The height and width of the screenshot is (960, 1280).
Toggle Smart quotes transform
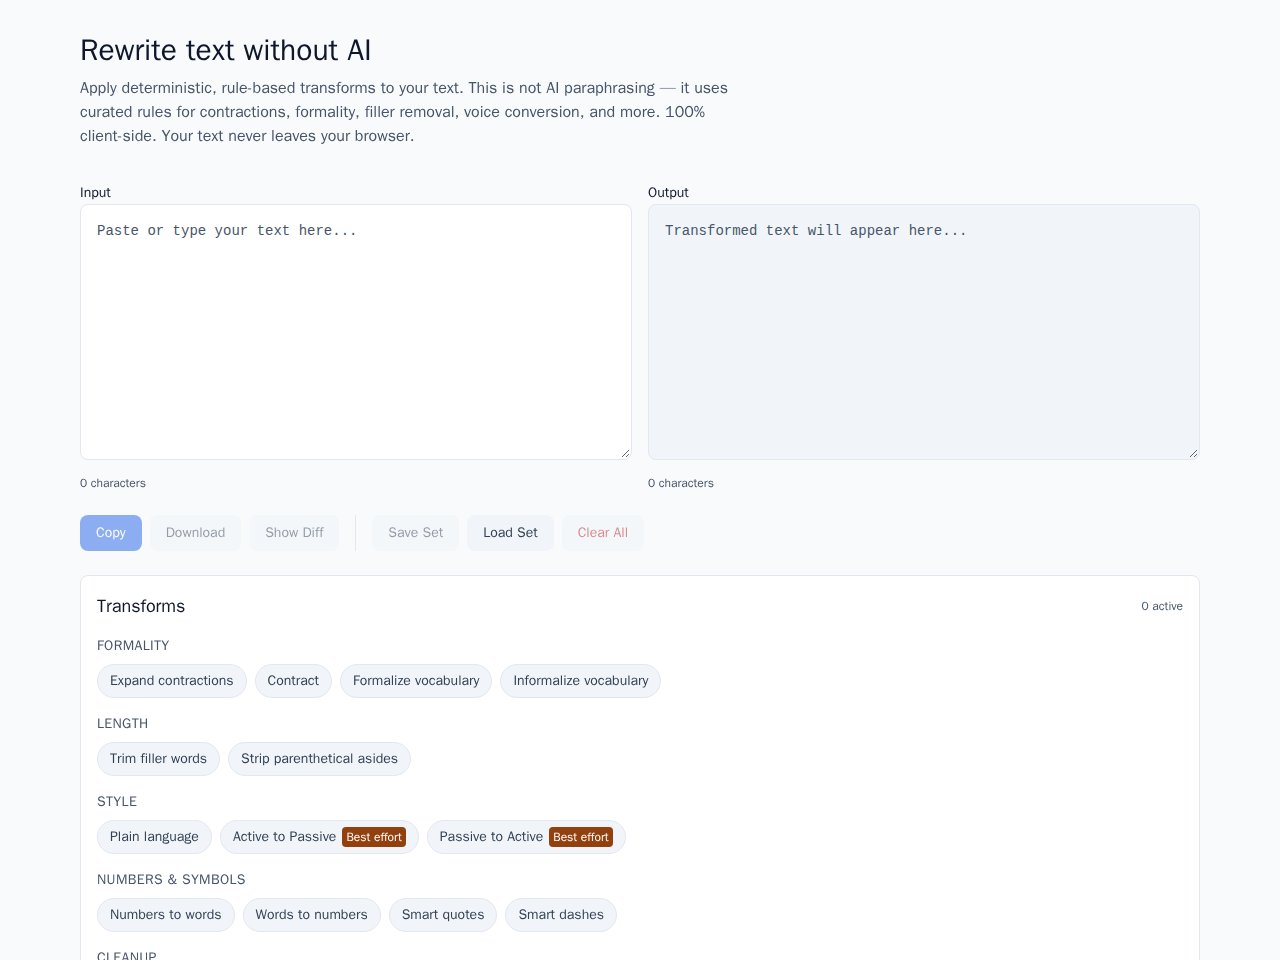click(443, 915)
